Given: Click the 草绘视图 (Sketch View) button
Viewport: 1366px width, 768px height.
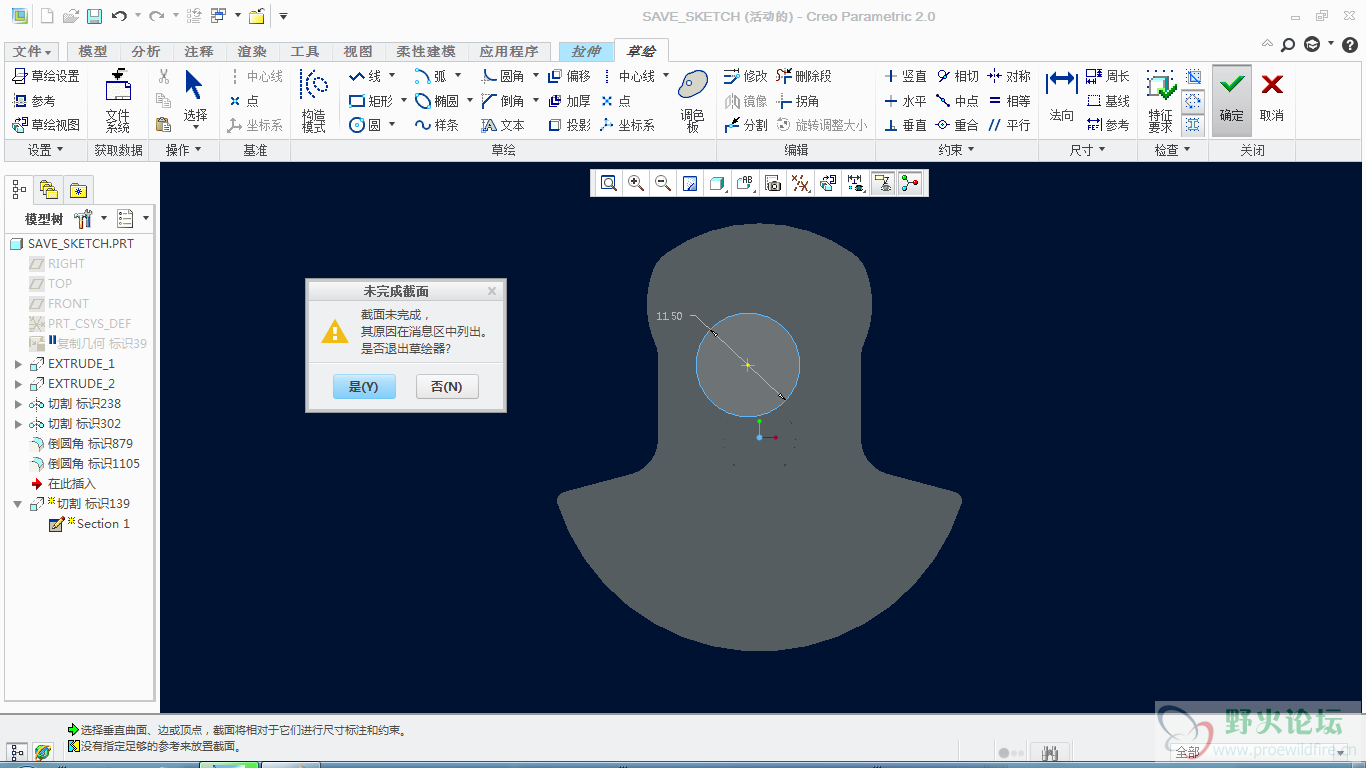Looking at the screenshot, I should pyautogui.click(x=46, y=125).
